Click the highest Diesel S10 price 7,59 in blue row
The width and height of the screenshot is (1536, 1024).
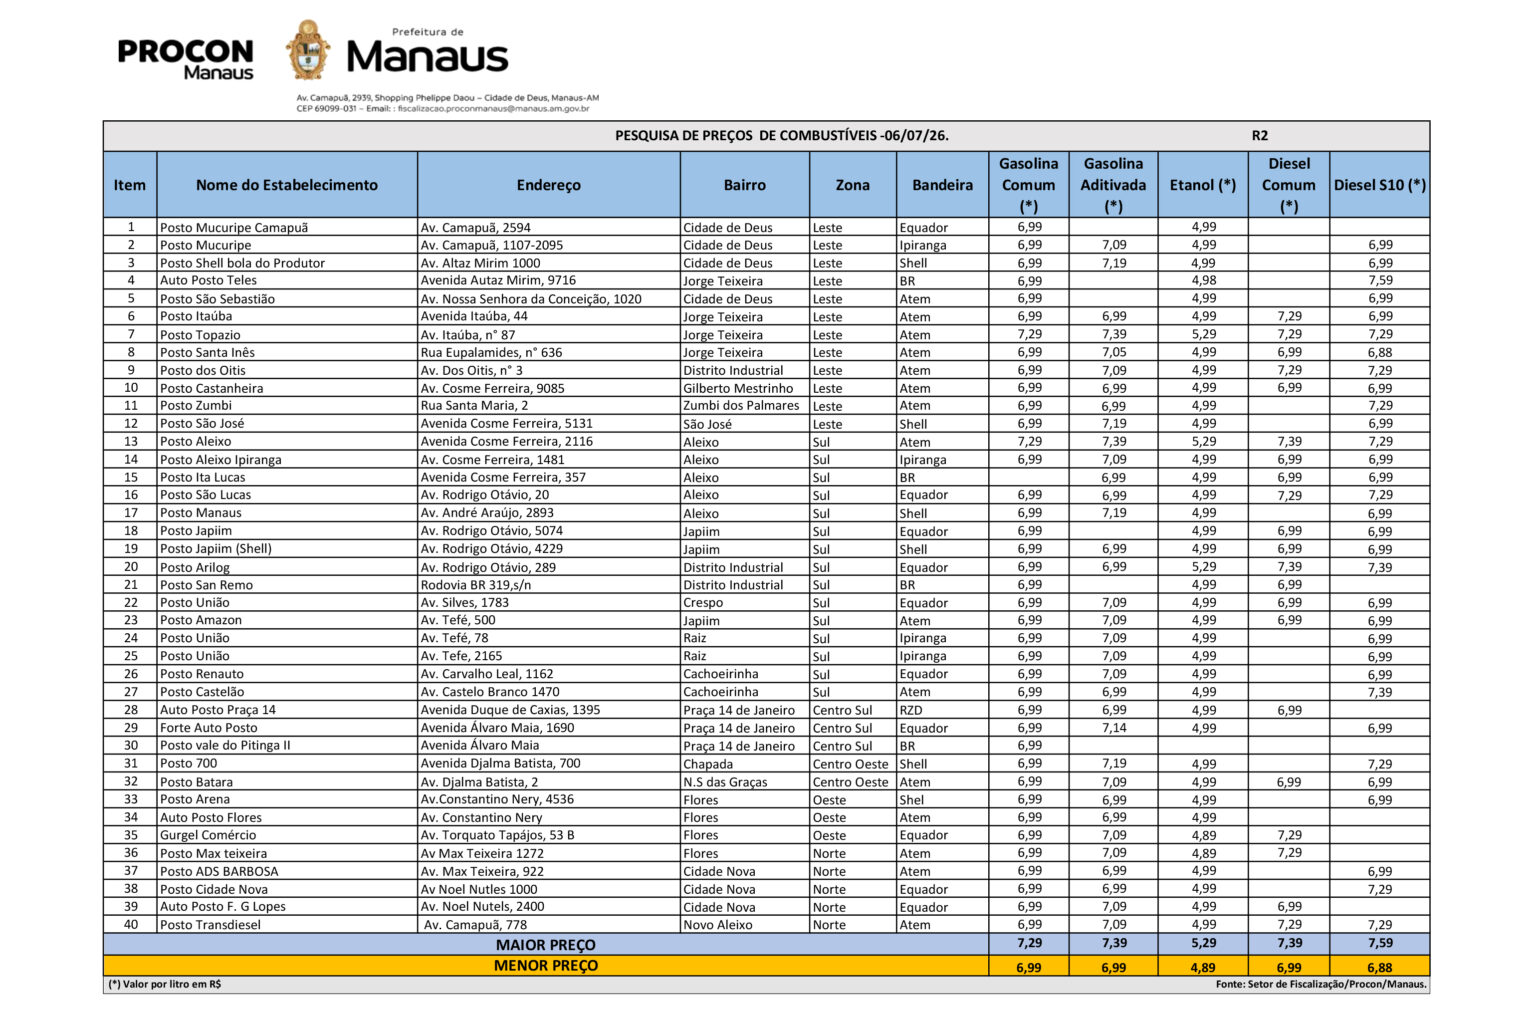pyautogui.click(x=1380, y=944)
